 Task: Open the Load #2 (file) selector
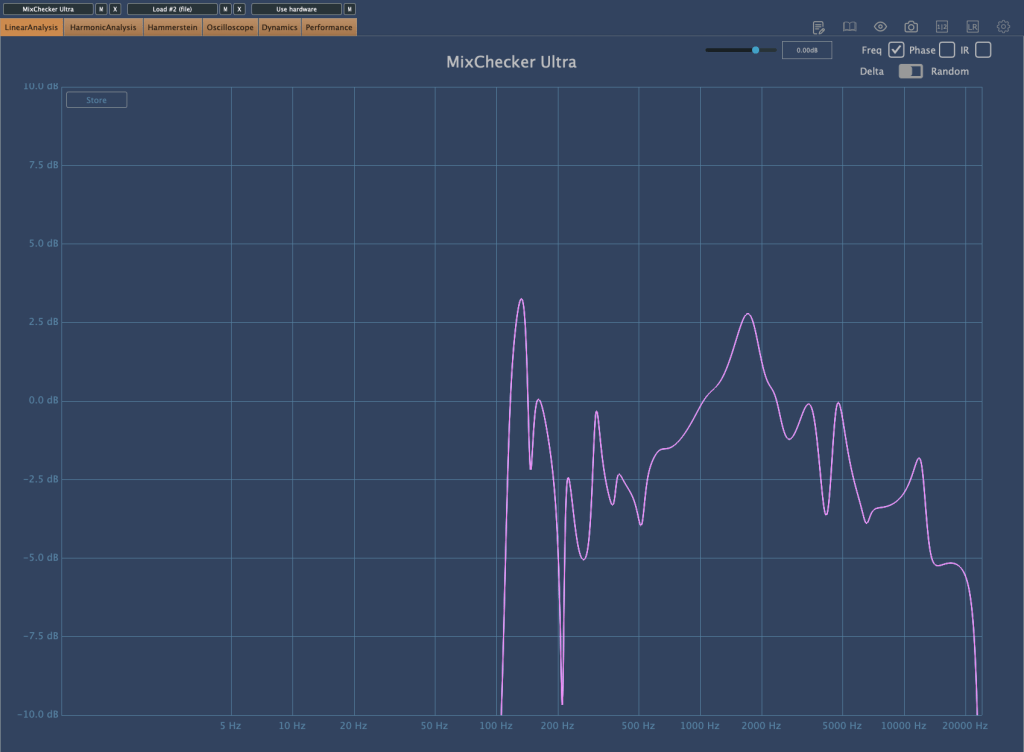tap(172, 9)
